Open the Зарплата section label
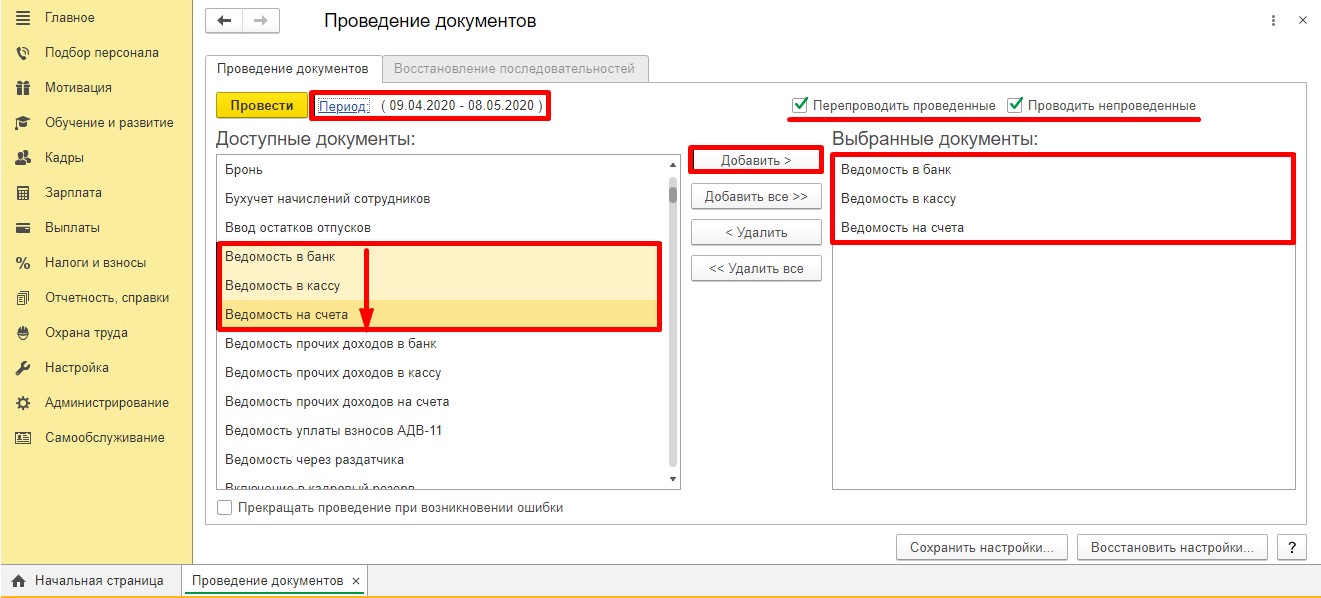1321x598 pixels. click(73, 193)
